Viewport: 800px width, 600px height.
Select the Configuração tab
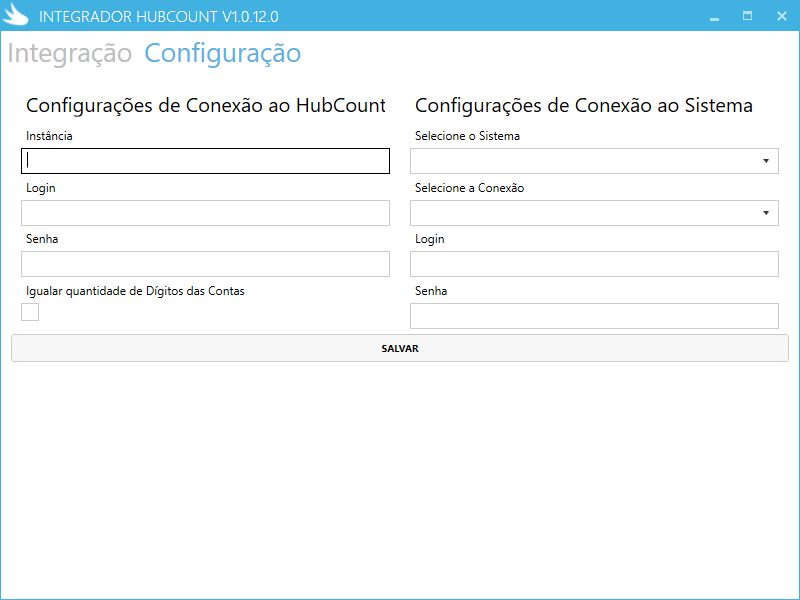pos(223,54)
